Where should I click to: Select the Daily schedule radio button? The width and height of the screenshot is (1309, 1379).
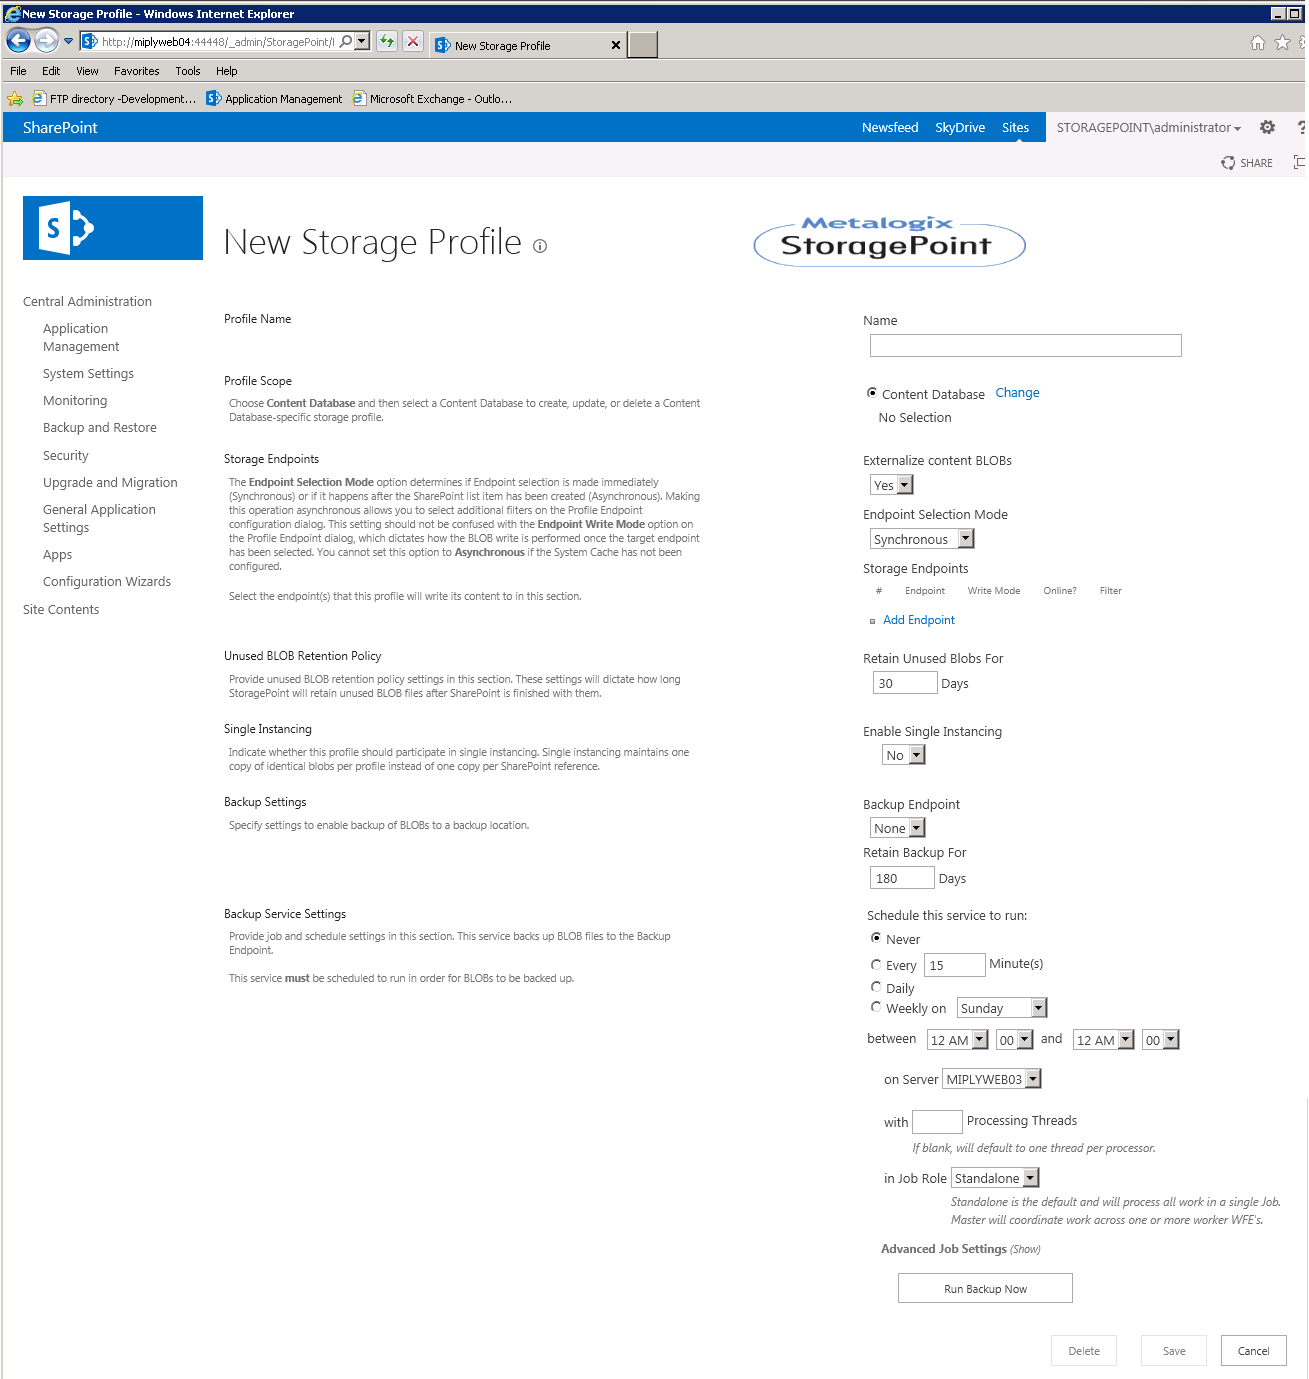[x=876, y=987]
